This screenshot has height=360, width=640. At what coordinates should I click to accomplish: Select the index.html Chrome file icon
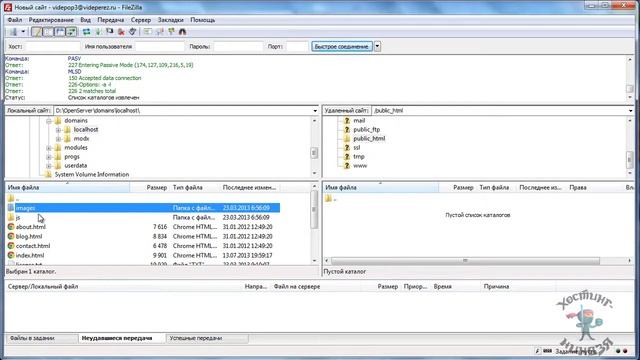coord(11,255)
